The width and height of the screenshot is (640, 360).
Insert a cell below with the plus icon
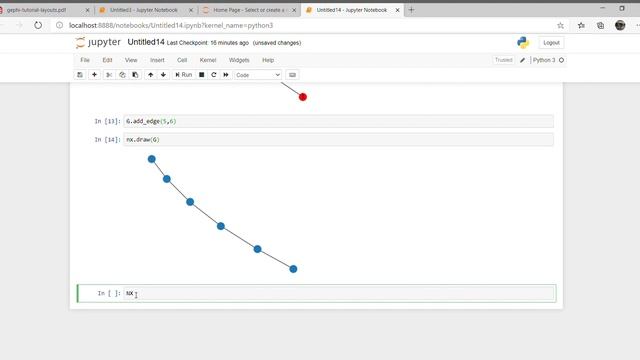[94, 75]
